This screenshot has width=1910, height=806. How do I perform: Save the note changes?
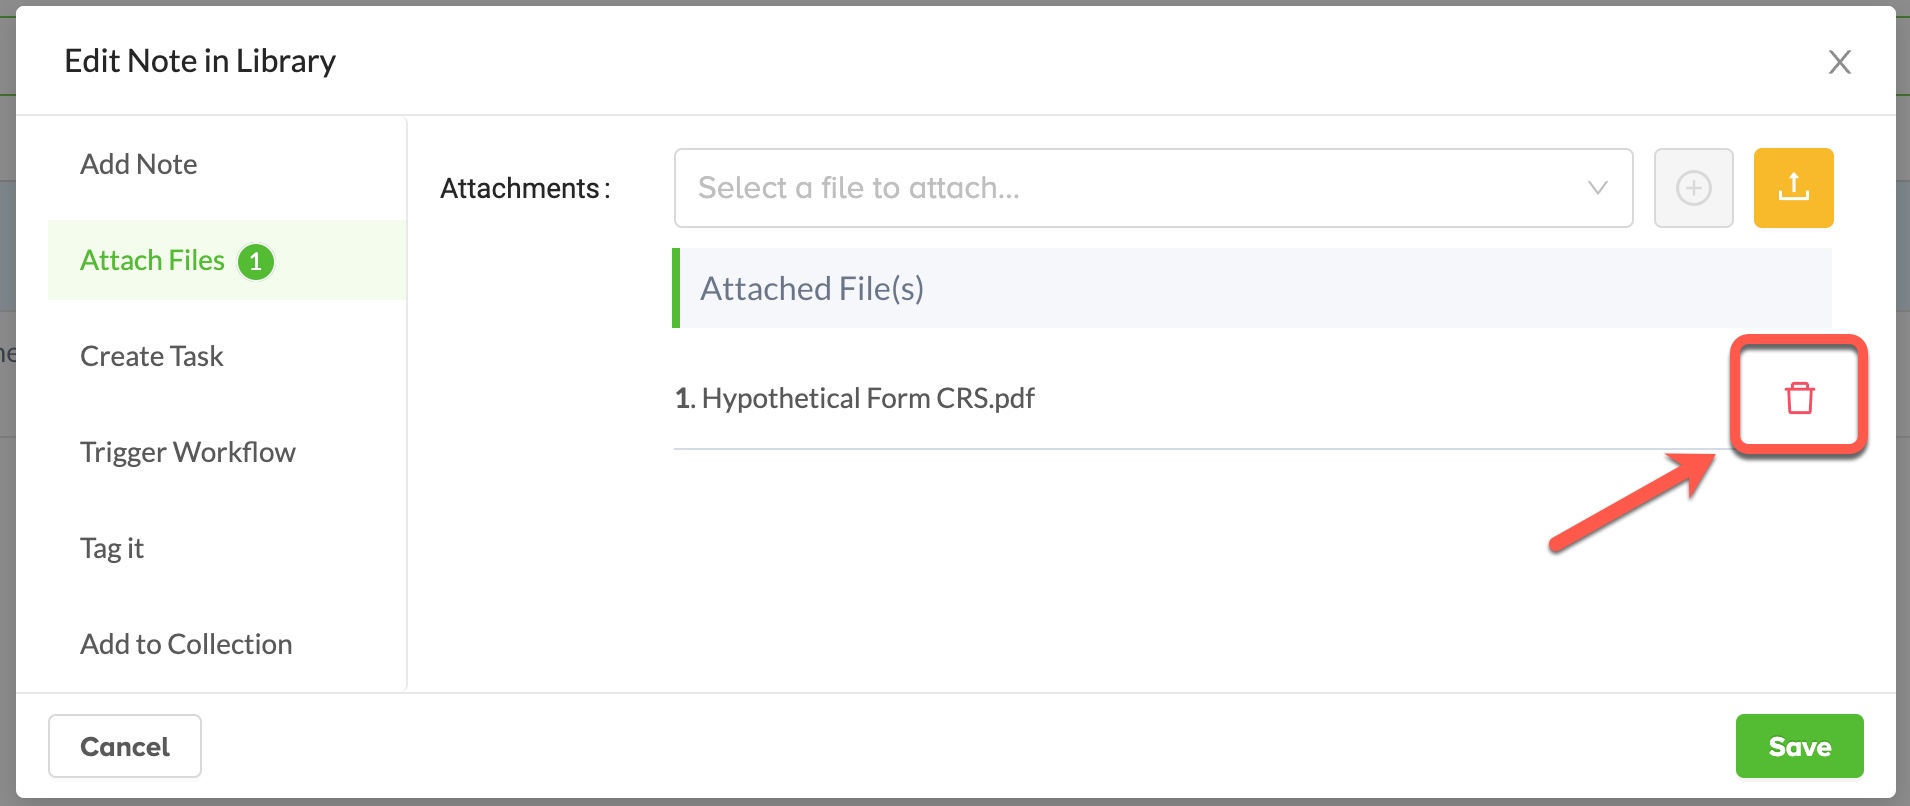1799,746
